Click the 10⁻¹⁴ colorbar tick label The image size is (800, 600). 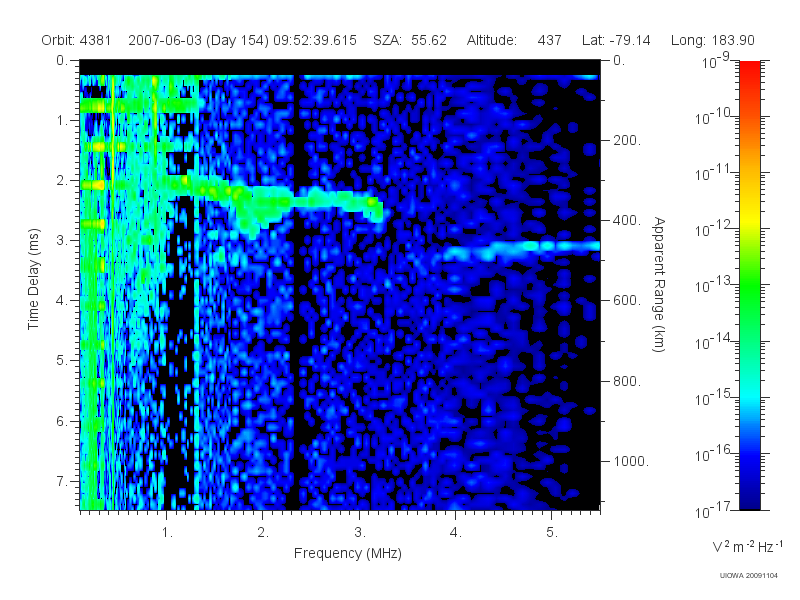coord(714,341)
